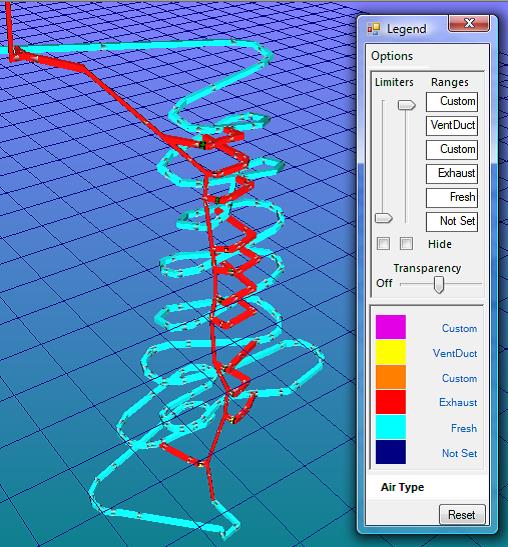Image resolution: width=508 pixels, height=547 pixels.
Task: Click the Transparency slider handle
Action: click(x=439, y=285)
